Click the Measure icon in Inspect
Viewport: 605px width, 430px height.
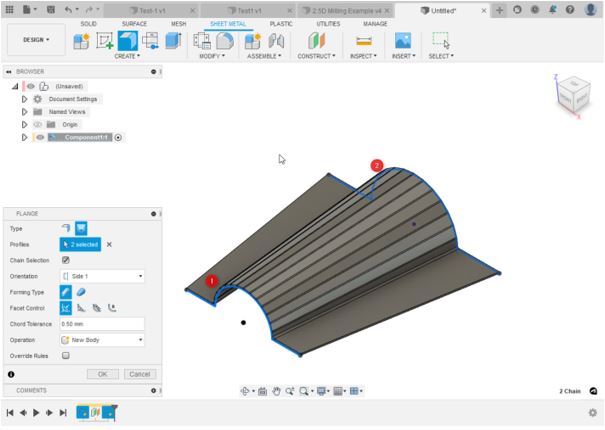pos(363,41)
